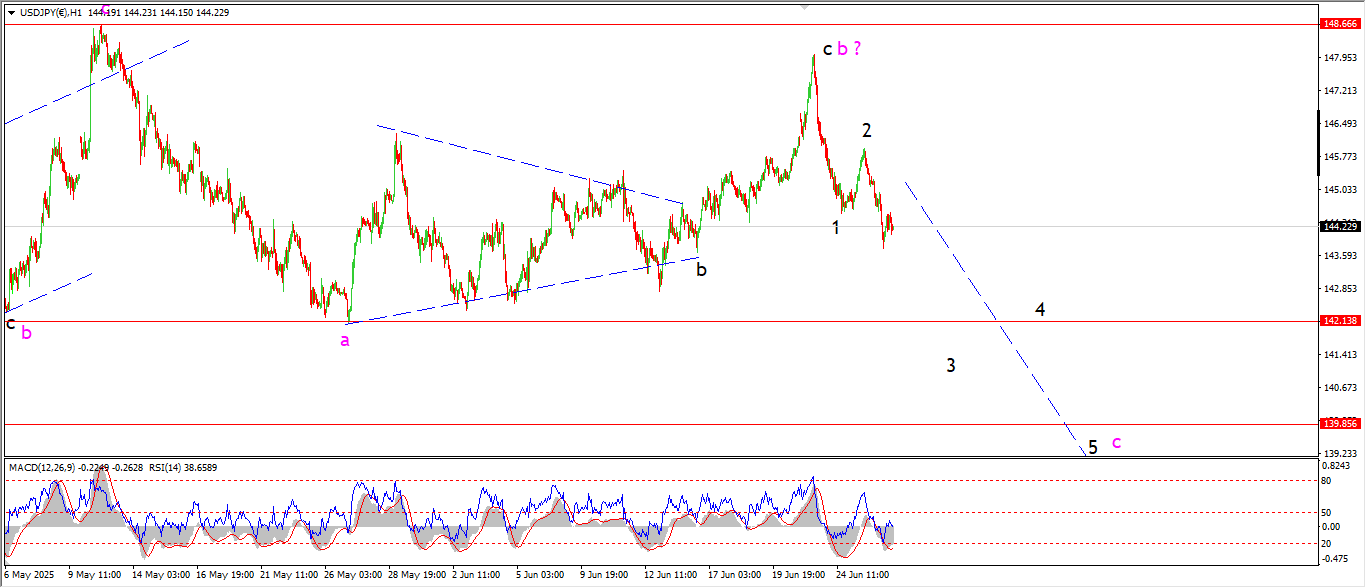Click the '28 May 19:00' time axis label
Viewport: 1366px width, 588px height.
(x=417, y=575)
